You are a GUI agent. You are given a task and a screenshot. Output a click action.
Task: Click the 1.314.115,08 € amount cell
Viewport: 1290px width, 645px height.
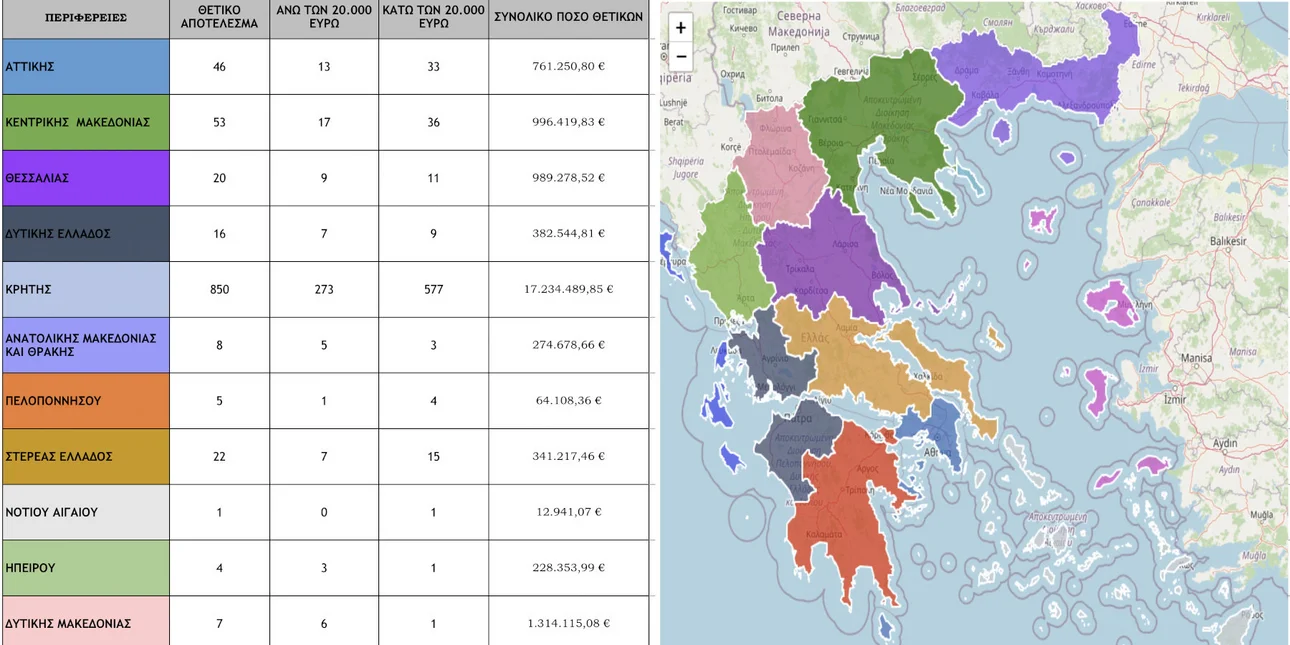(x=568, y=624)
